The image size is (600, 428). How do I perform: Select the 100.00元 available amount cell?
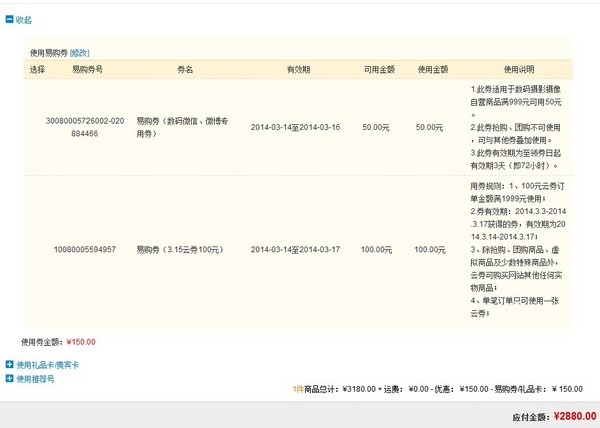[377, 250]
